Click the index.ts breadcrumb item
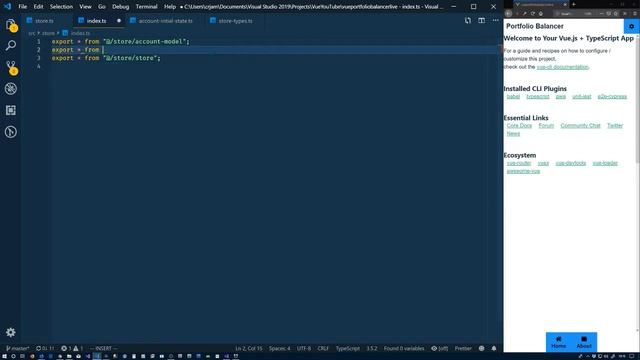This screenshot has width=640, height=360. pos(76,33)
